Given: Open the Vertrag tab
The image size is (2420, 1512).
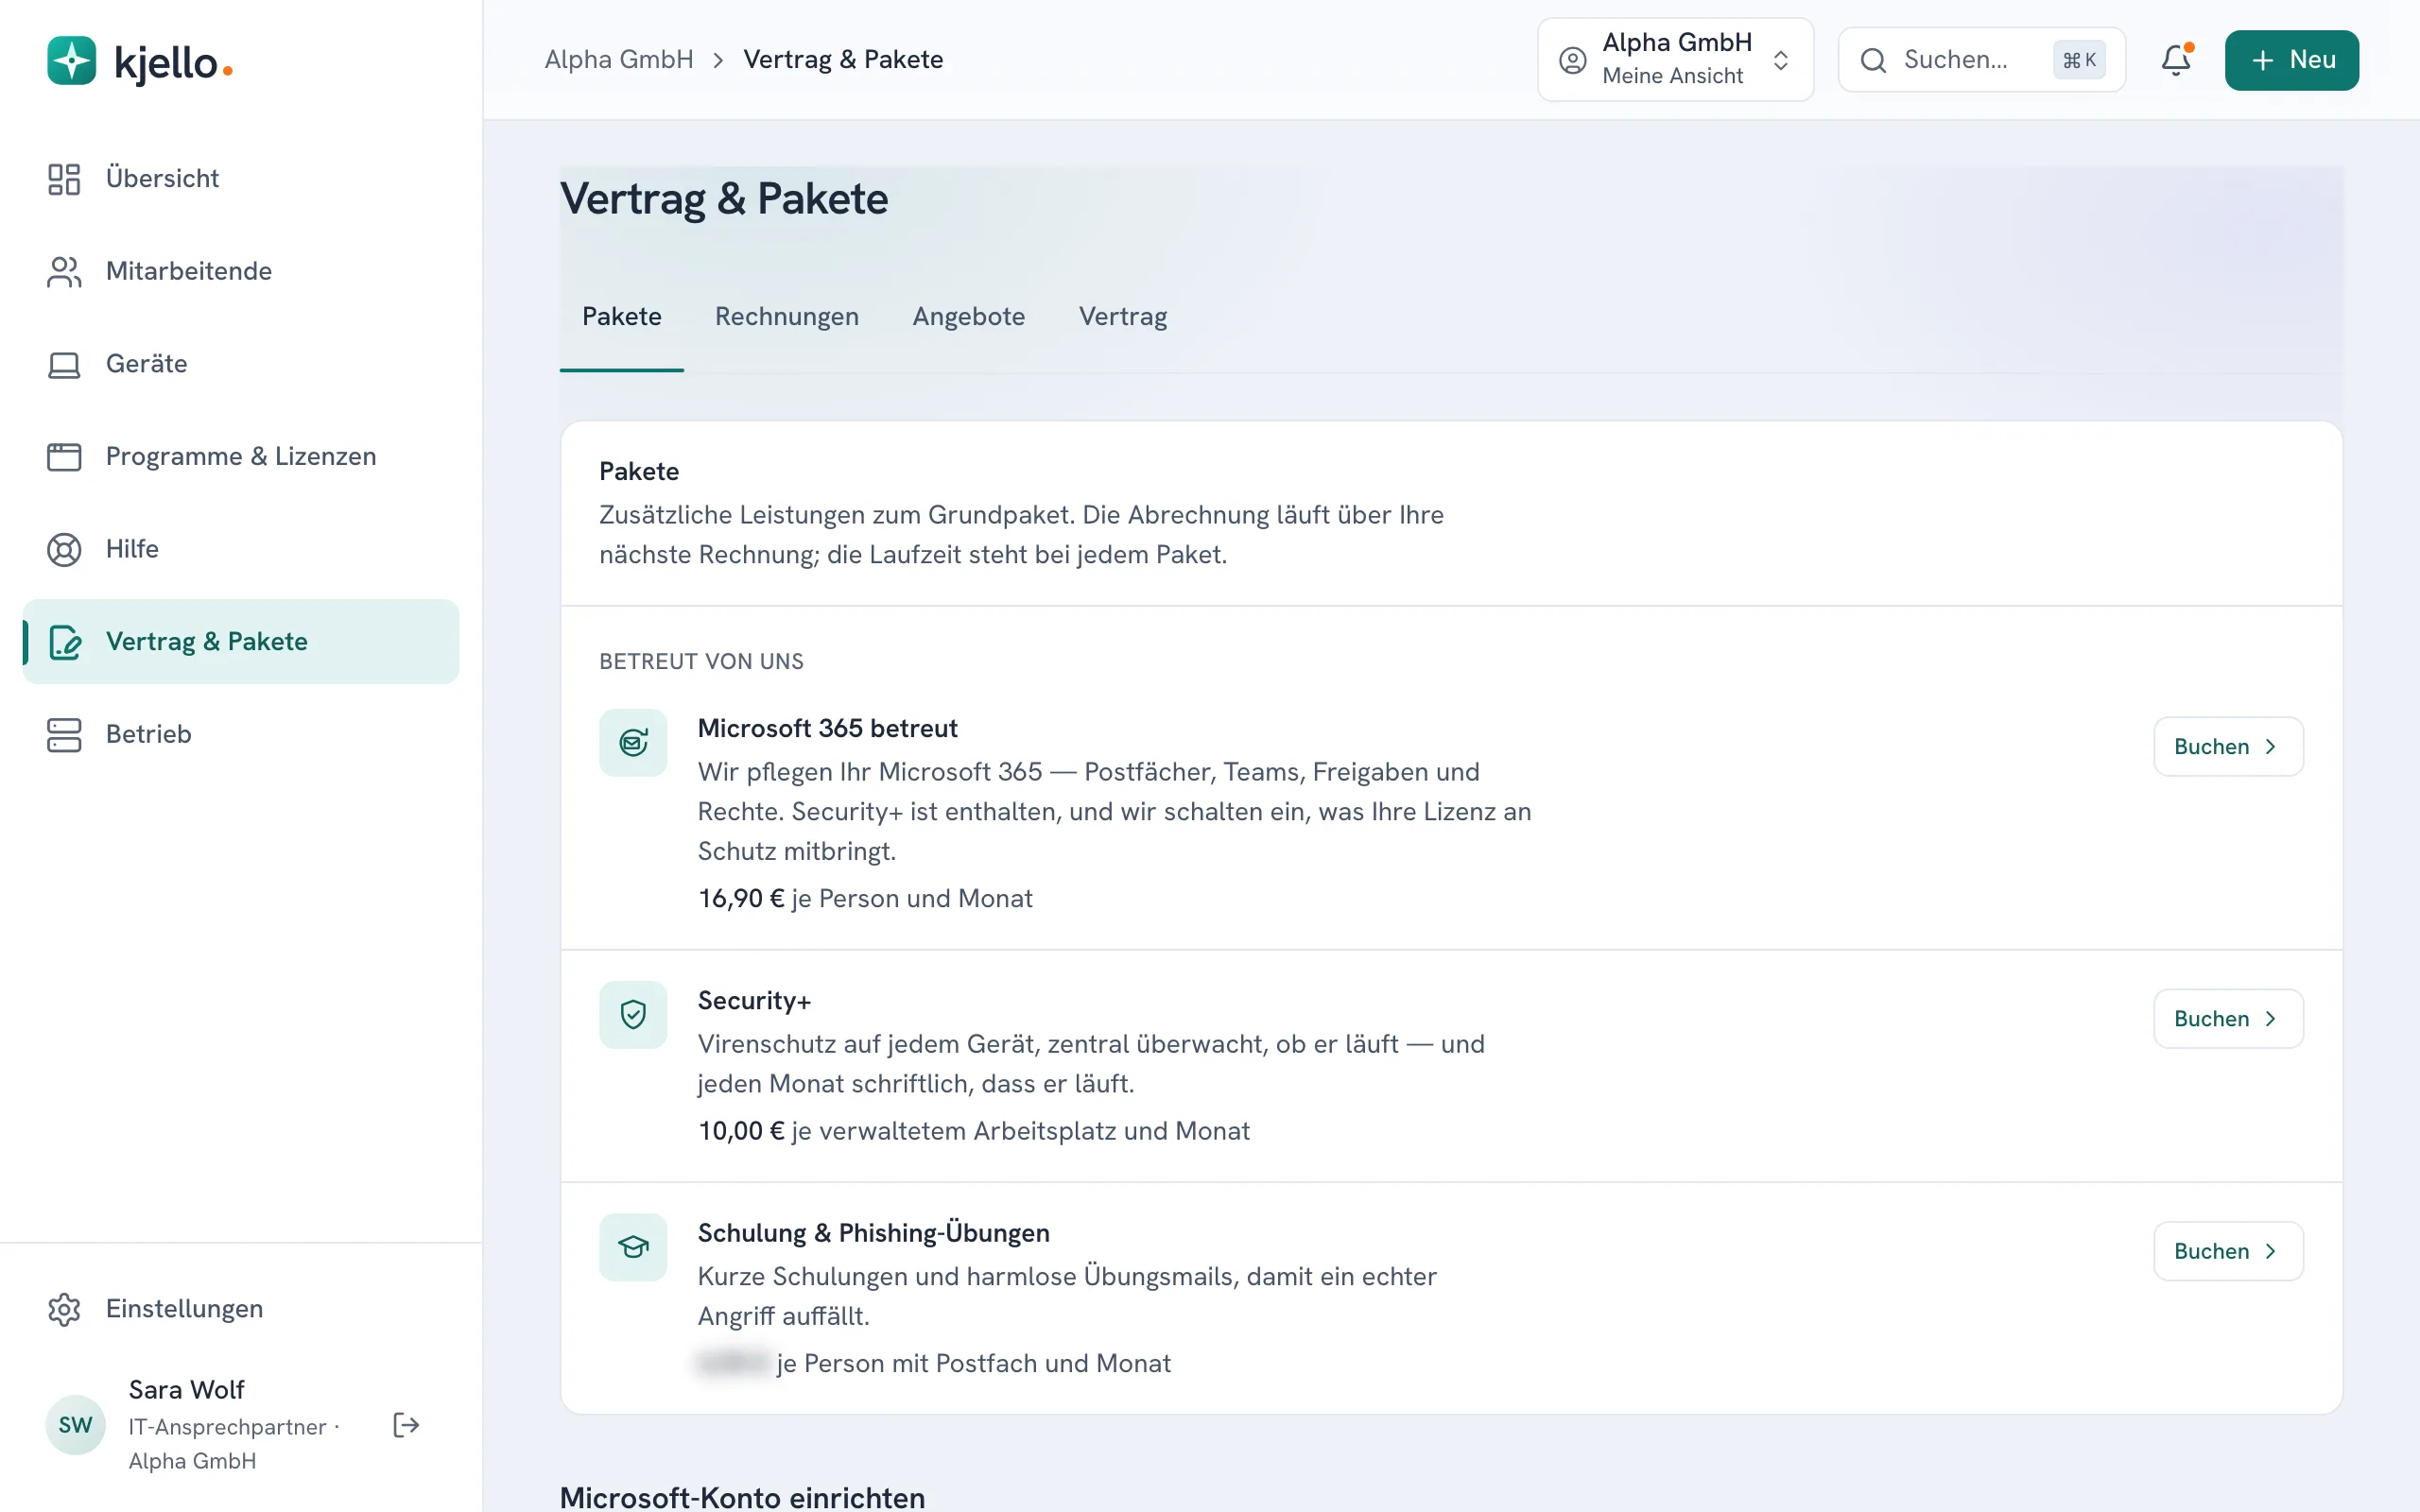Looking at the screenshot, I should pyautogui.click(x=1122, y=316).
